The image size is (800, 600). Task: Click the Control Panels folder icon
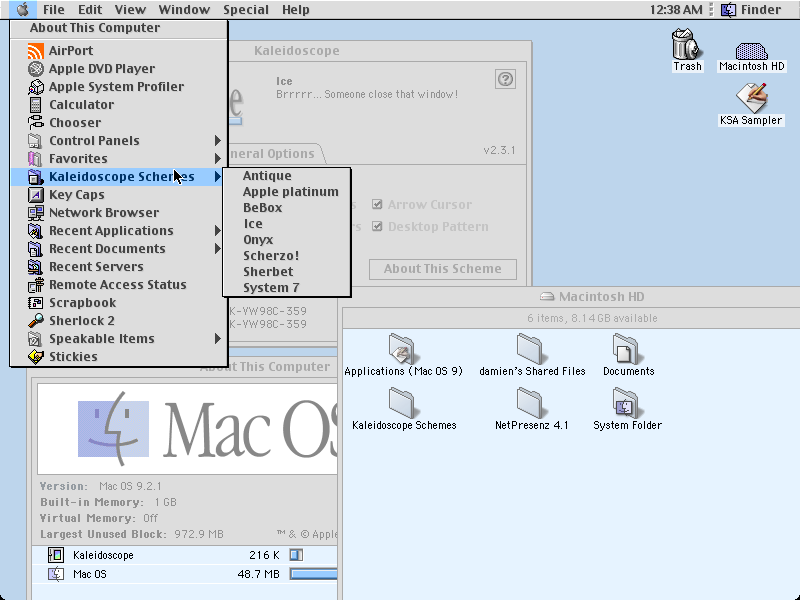pos(35,141)
